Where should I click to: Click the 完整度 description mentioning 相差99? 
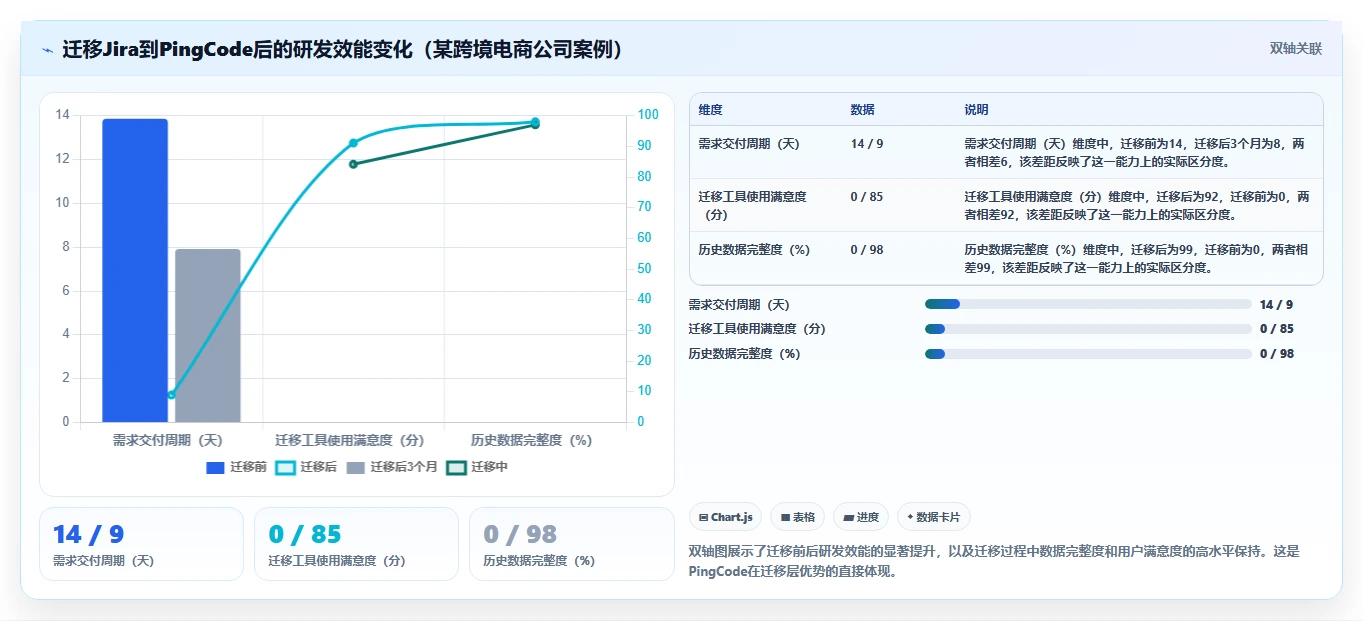1137,259
